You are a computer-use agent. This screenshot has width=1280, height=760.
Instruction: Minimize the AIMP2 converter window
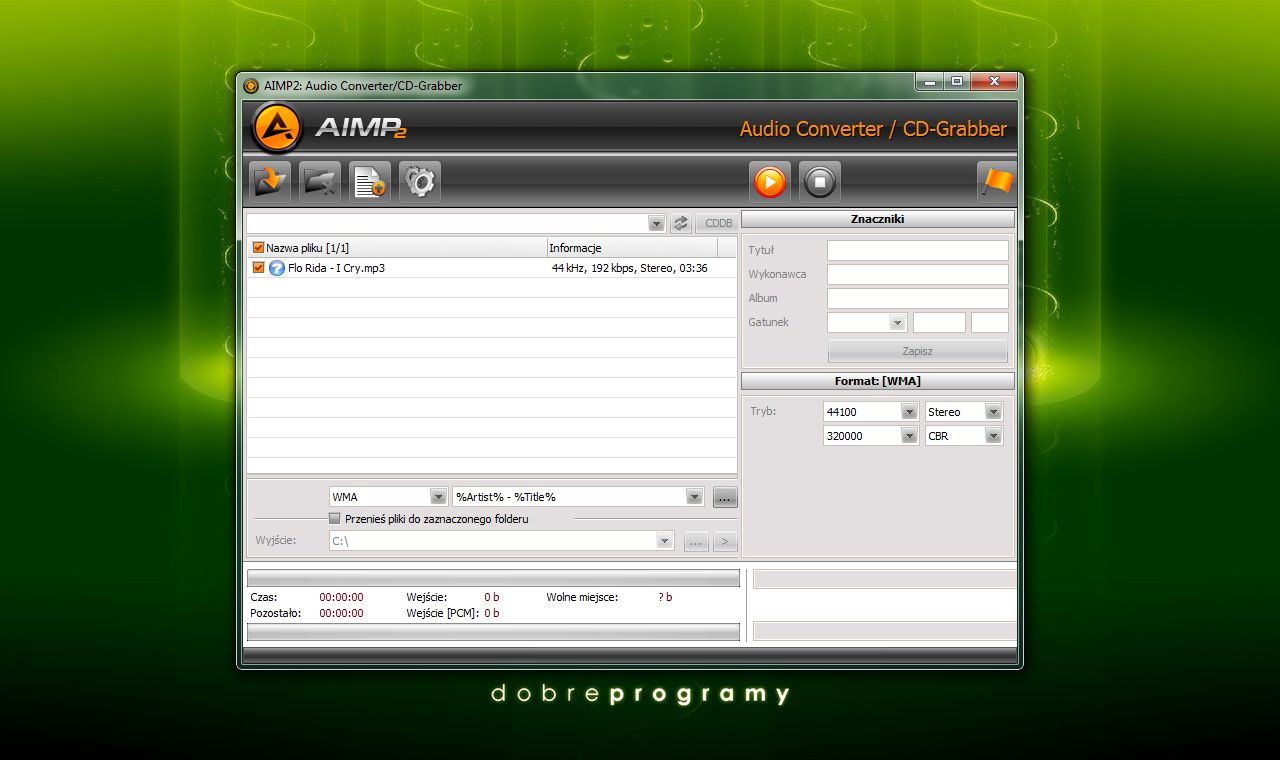(x=930, y=82)
